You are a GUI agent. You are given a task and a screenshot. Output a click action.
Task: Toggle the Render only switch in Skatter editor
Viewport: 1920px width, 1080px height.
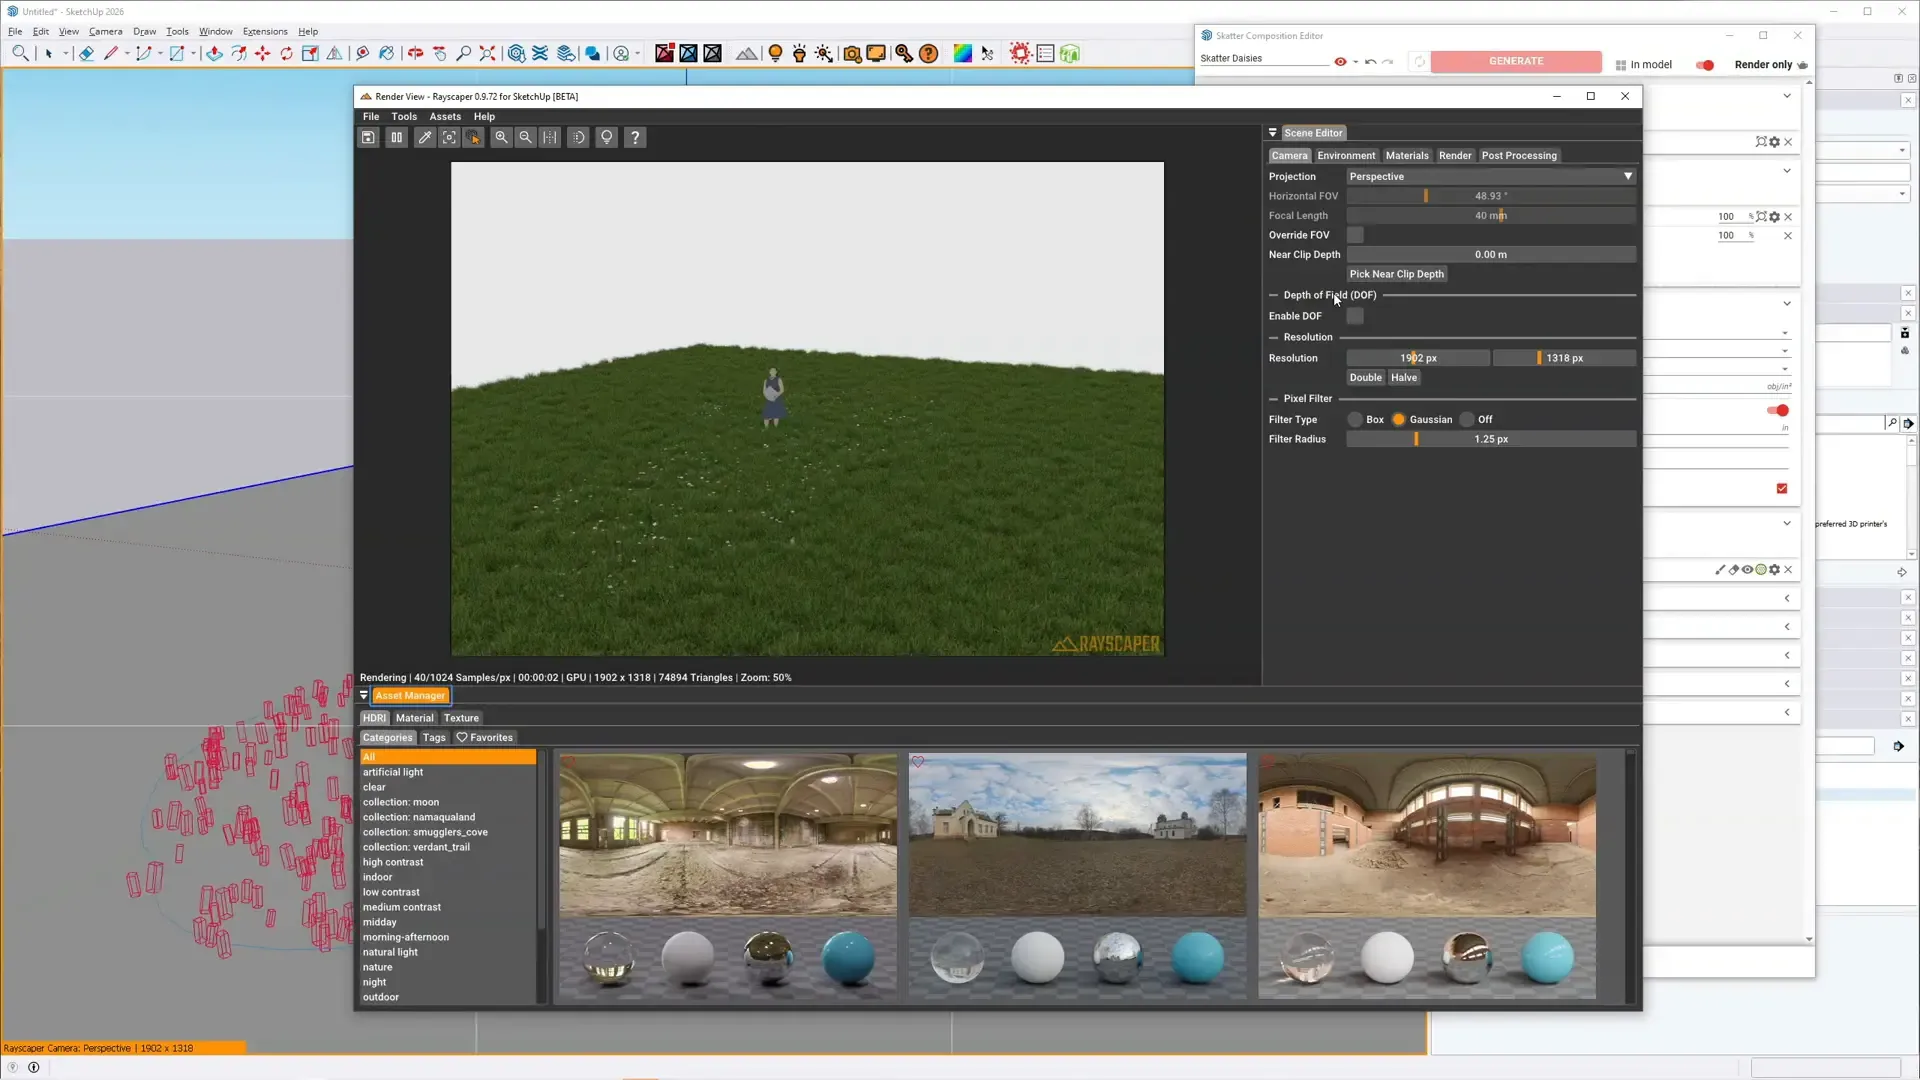coord(1705,65)
